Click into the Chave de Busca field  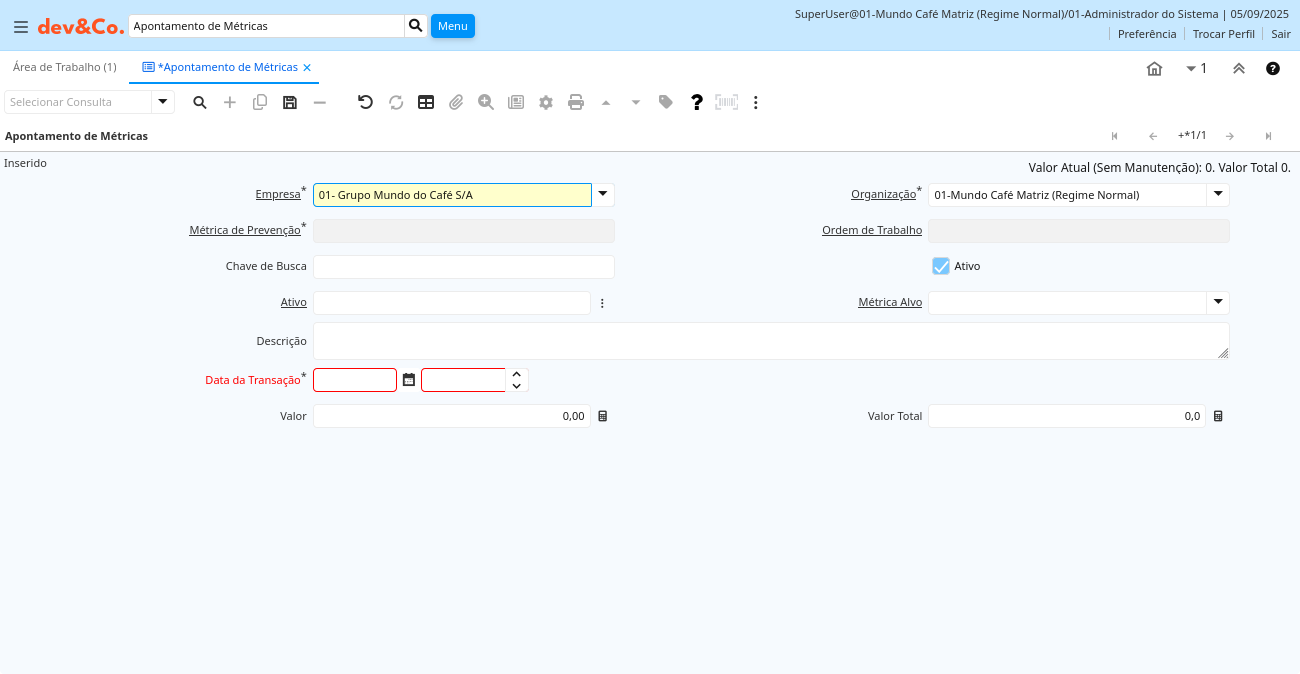point(463,267)
